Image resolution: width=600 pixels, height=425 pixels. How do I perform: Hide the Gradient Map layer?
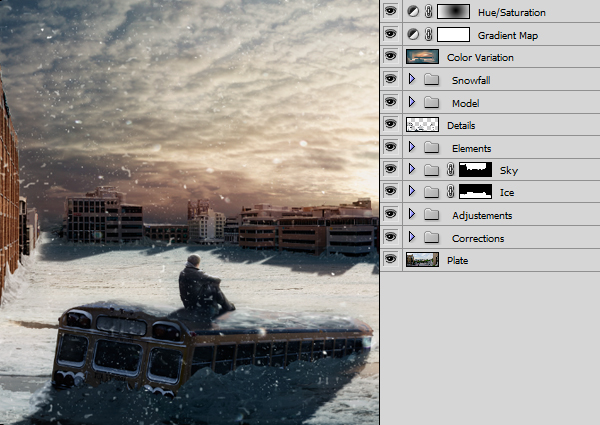click(390, 34)
